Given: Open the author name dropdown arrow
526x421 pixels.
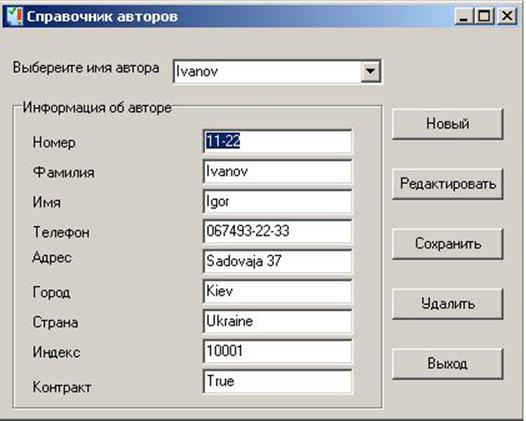Looking at the screenshot, I should click(370, 71).
